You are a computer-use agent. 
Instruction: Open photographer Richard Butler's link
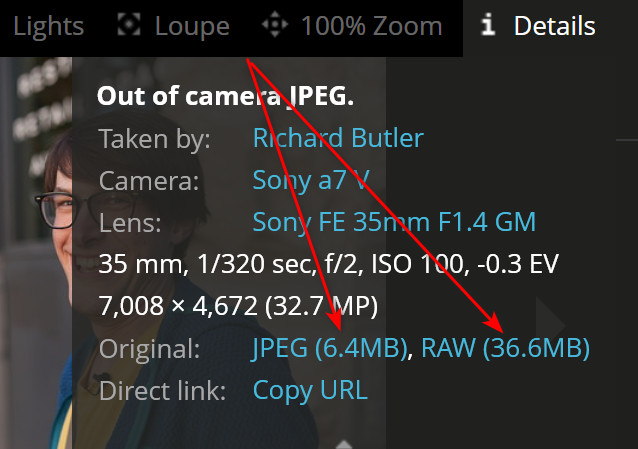tap(338, 138)
